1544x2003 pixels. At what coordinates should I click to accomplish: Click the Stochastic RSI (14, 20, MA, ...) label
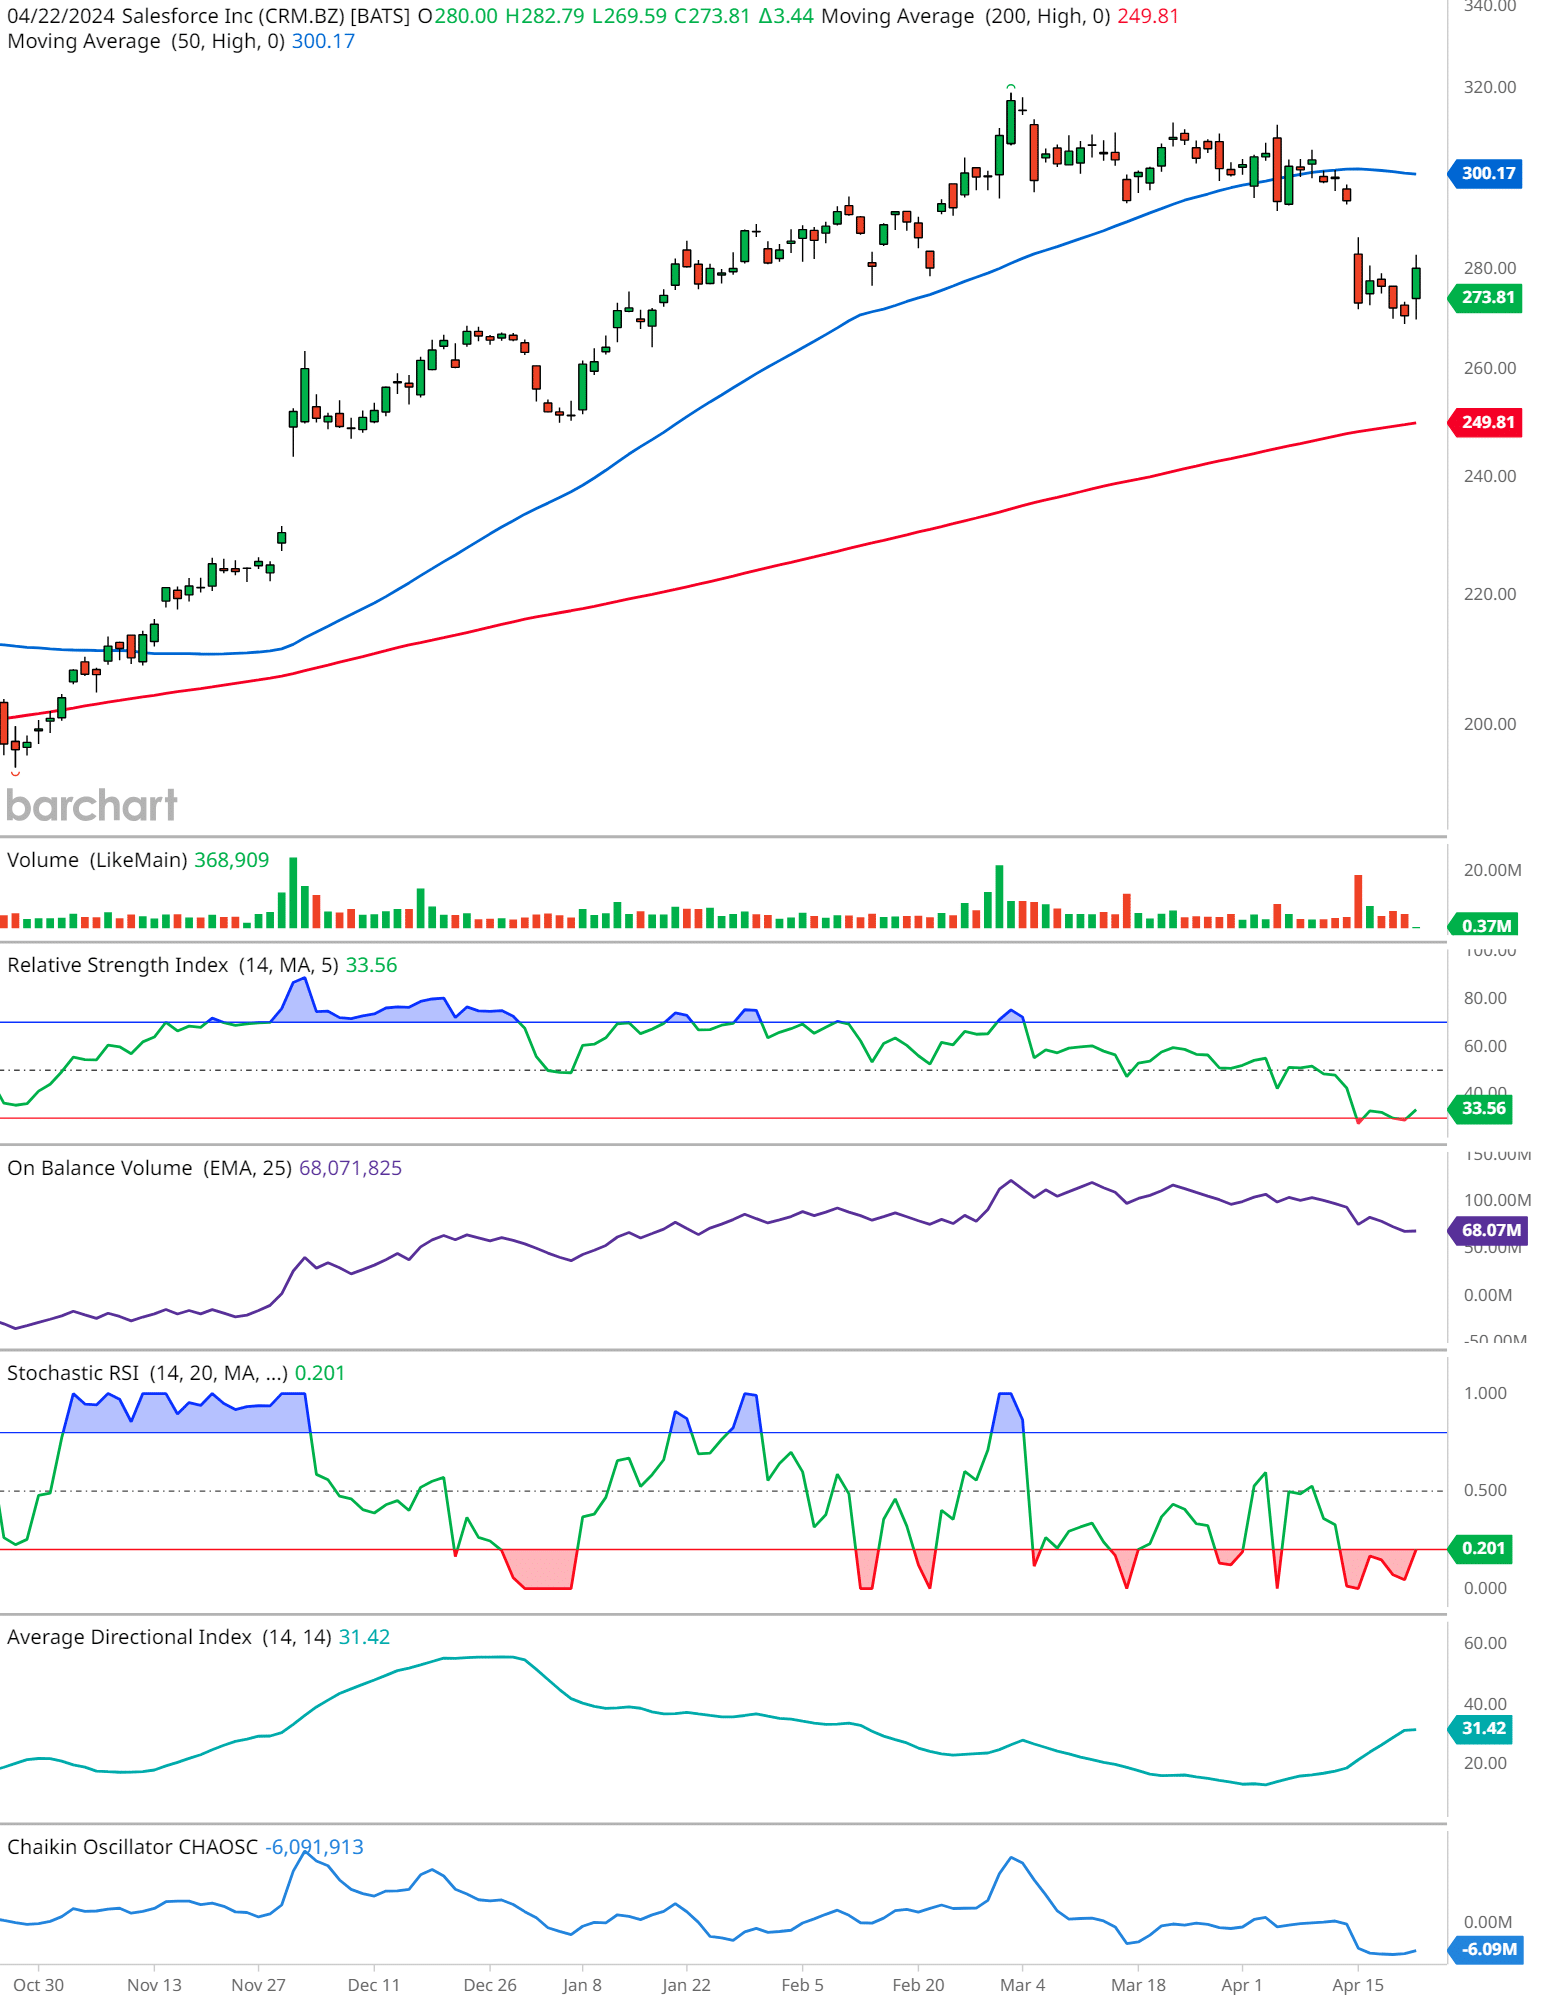147,1373
